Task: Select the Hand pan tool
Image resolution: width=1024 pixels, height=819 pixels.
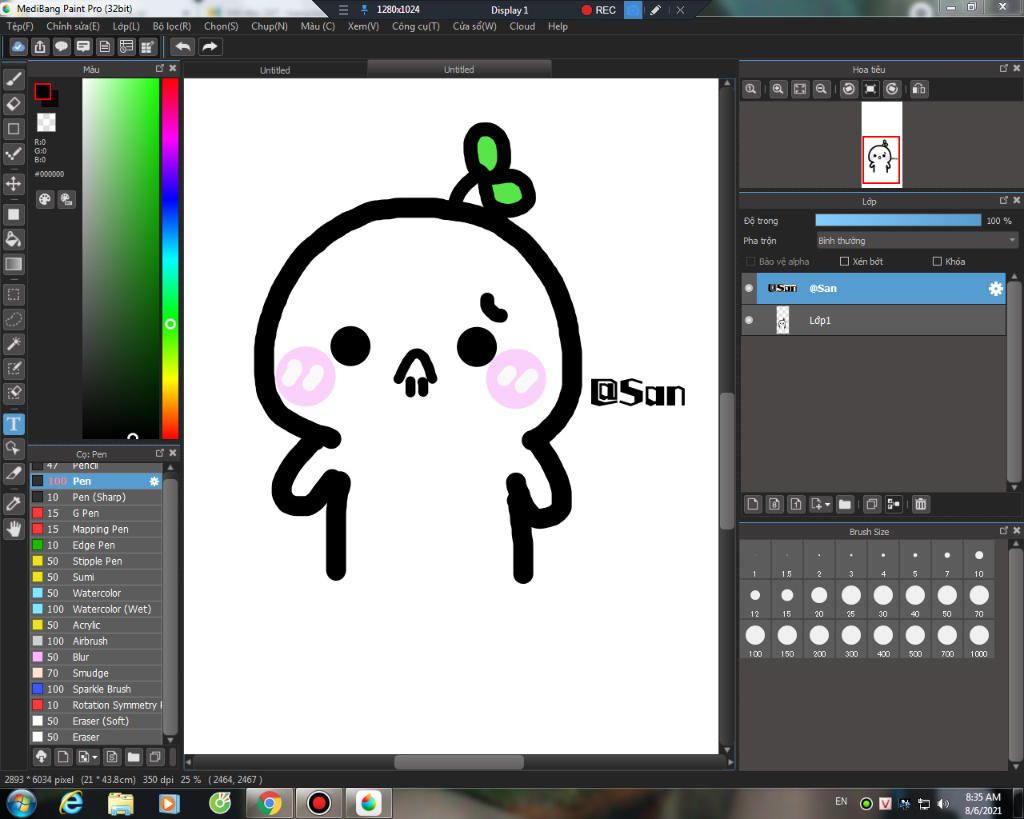Action: (14, 528)
